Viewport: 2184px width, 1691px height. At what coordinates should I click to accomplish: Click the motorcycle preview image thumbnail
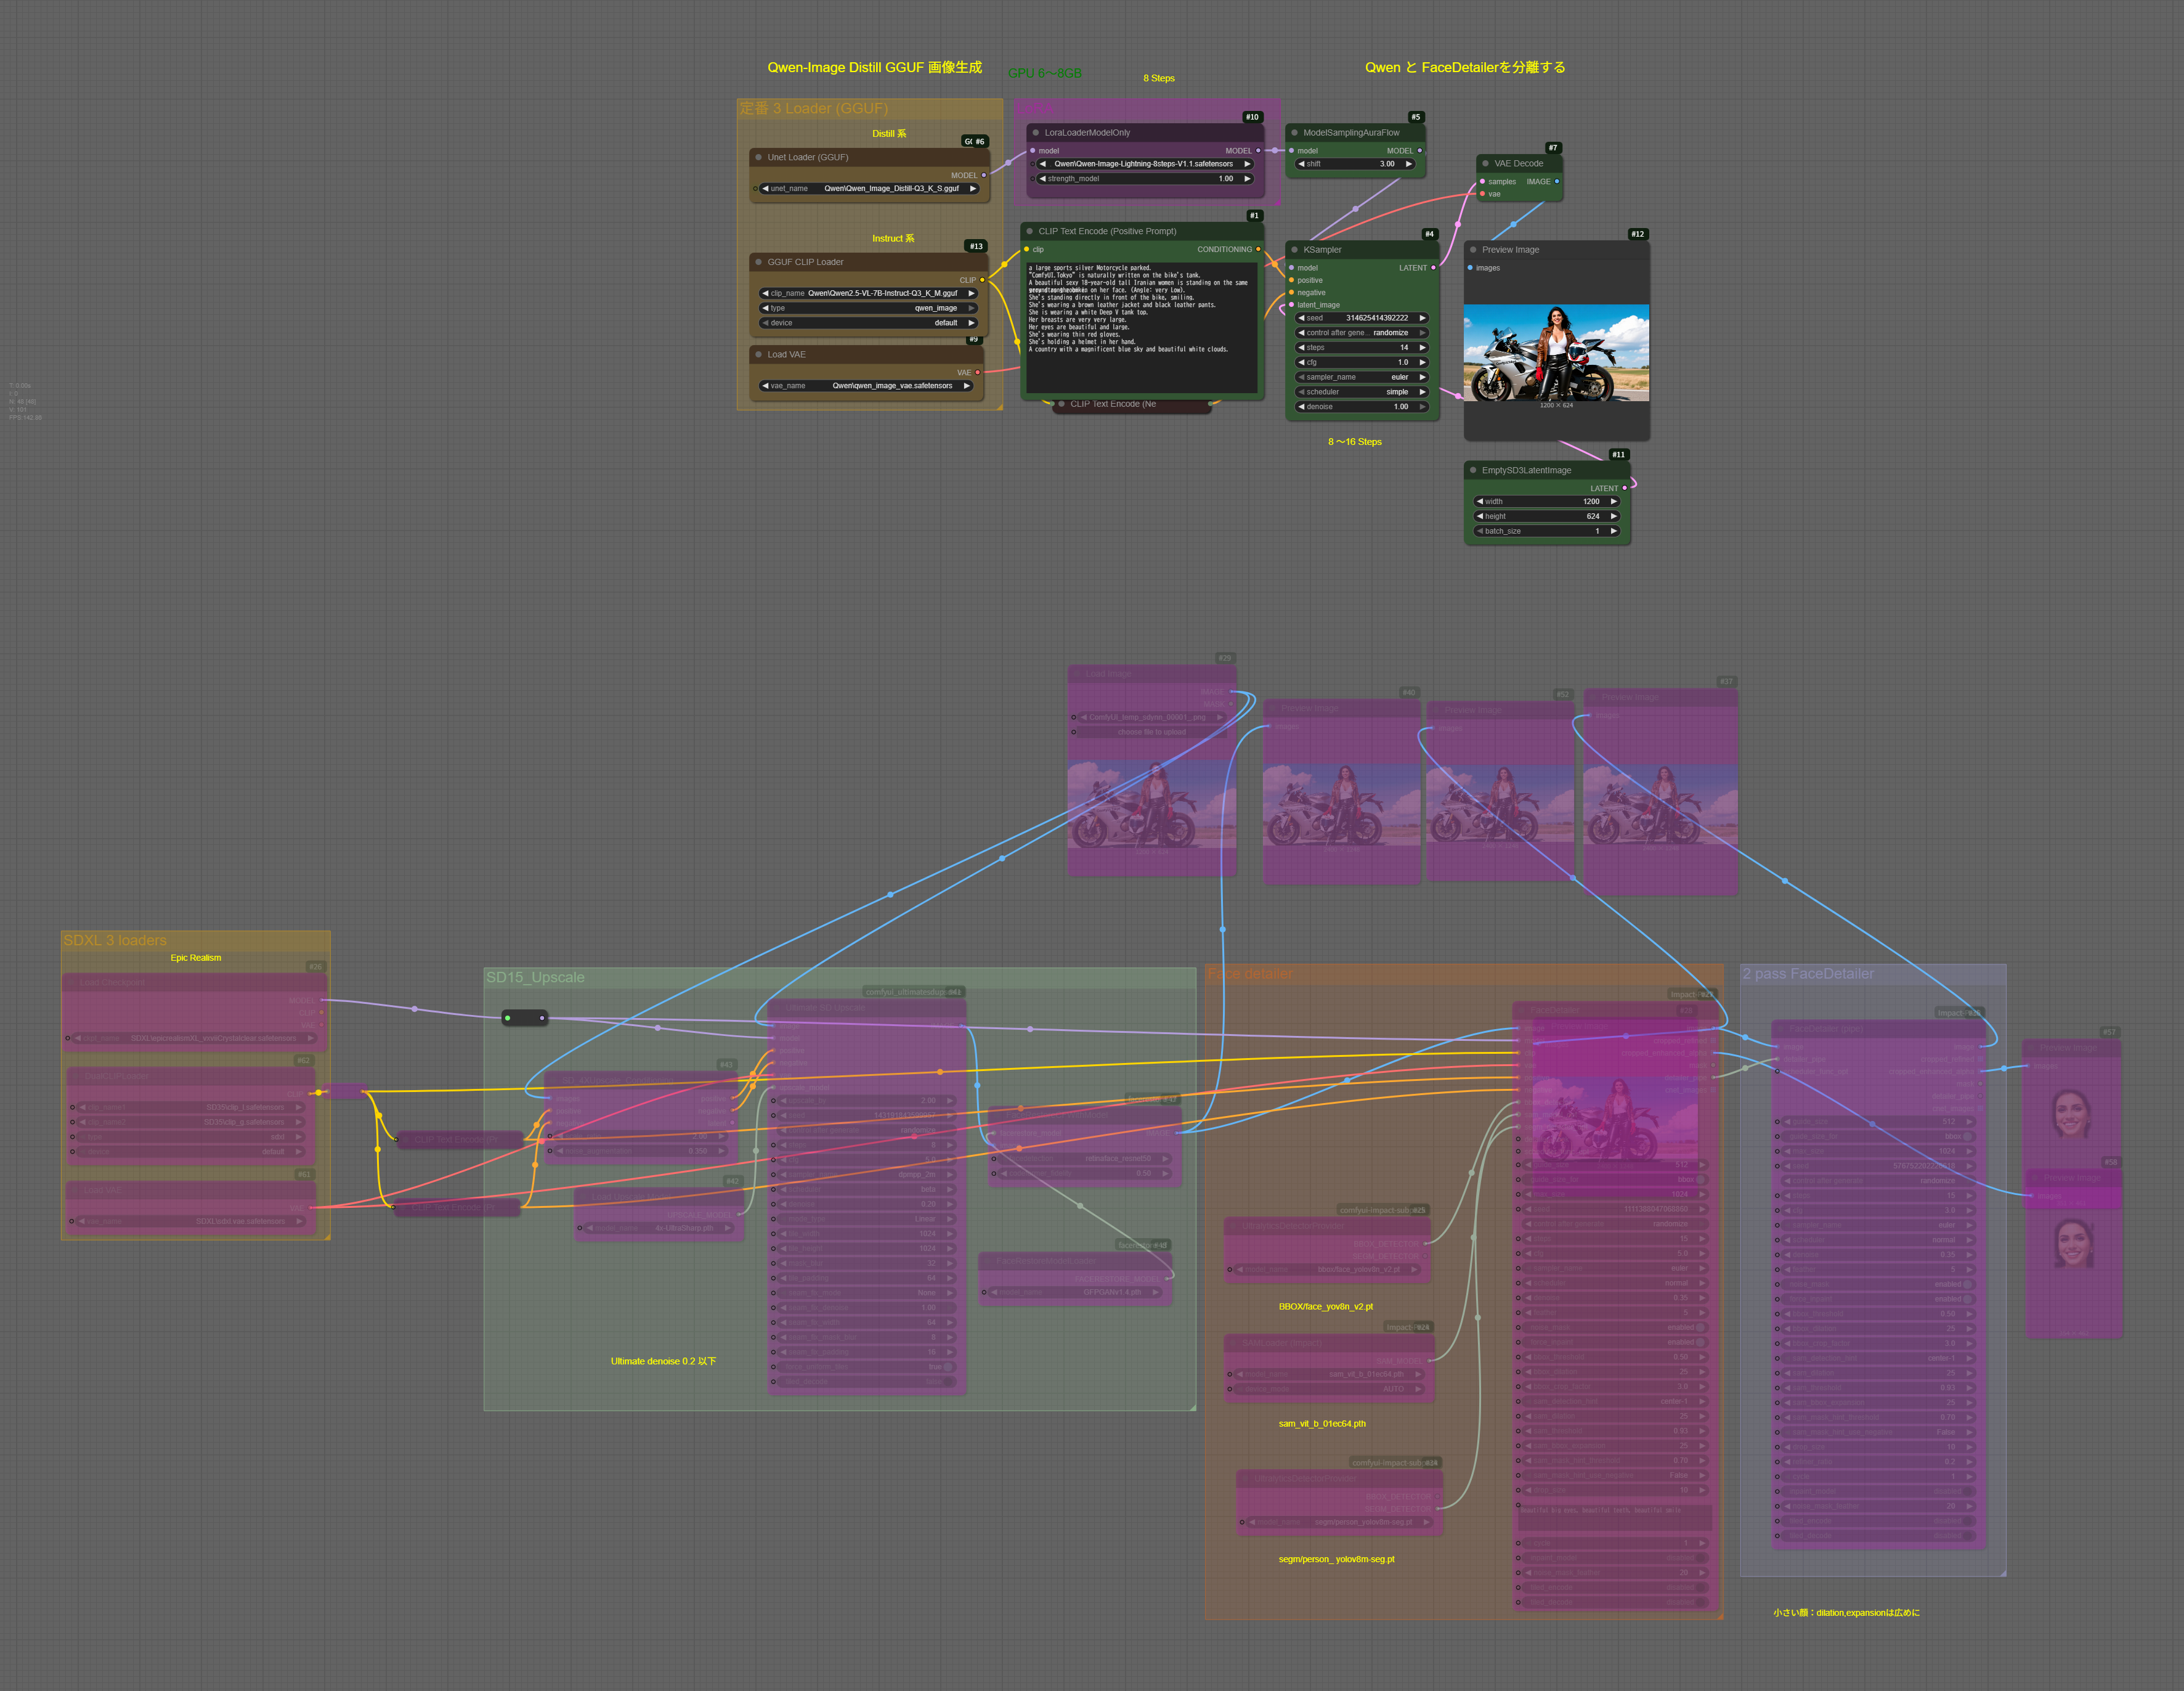click(x=1555, y=353)
